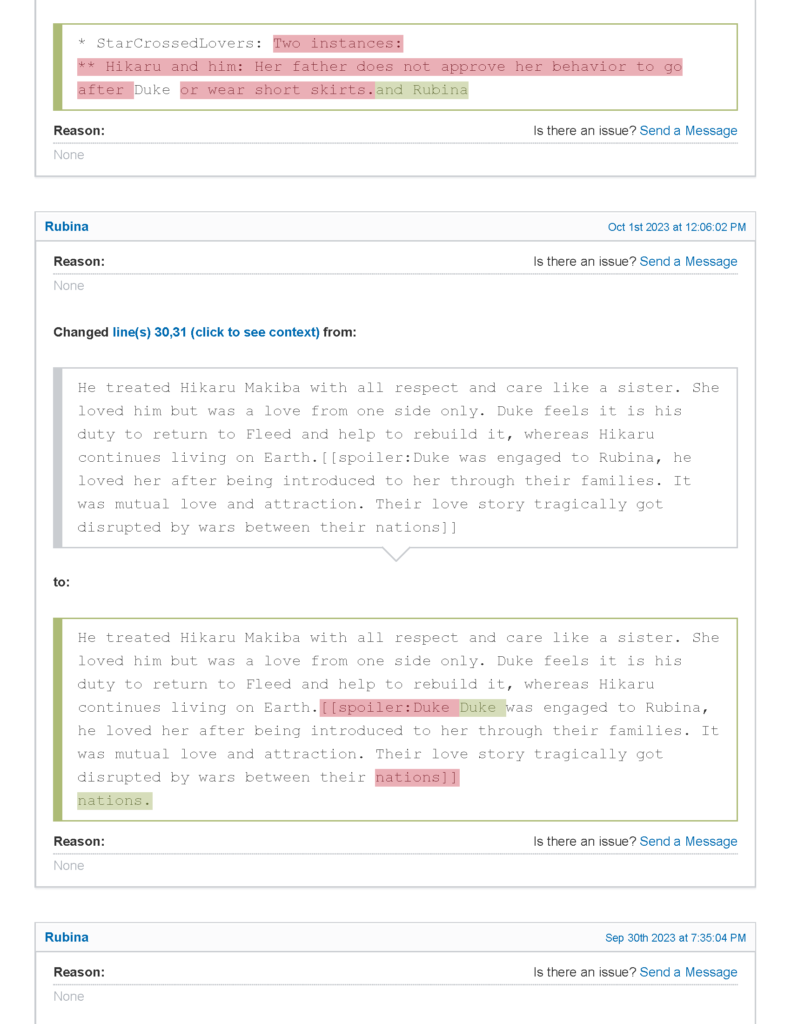This screenshot has height=1024, width=791.
Task: Click the added 'and Rubina' green highlight
Action: tap(422, 90)
